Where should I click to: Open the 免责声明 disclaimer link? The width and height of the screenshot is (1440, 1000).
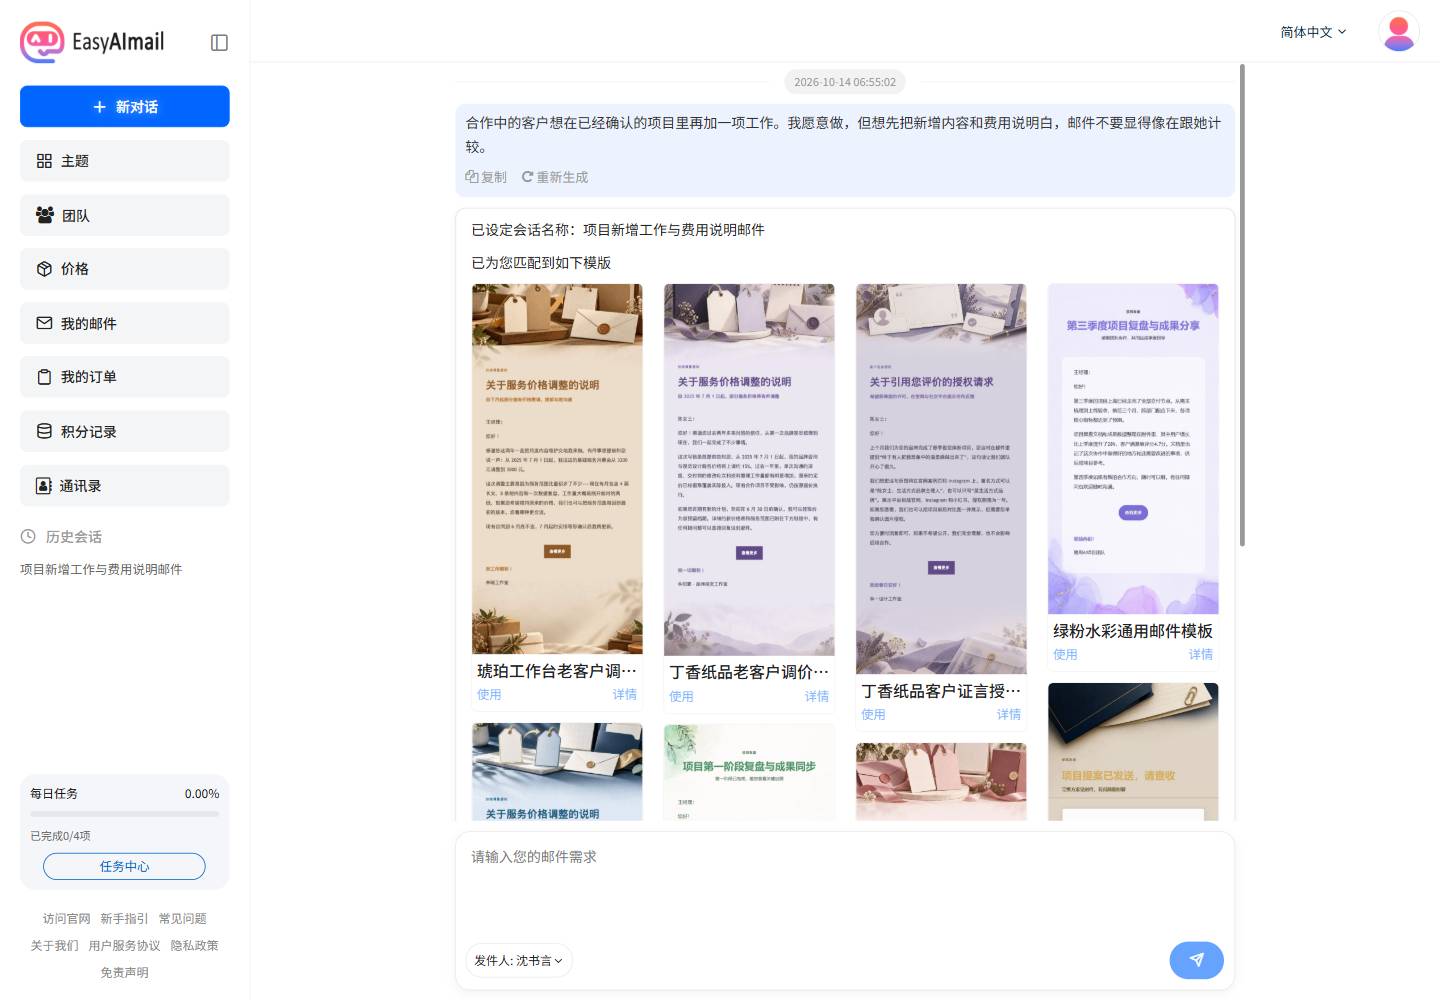(124, 972)
